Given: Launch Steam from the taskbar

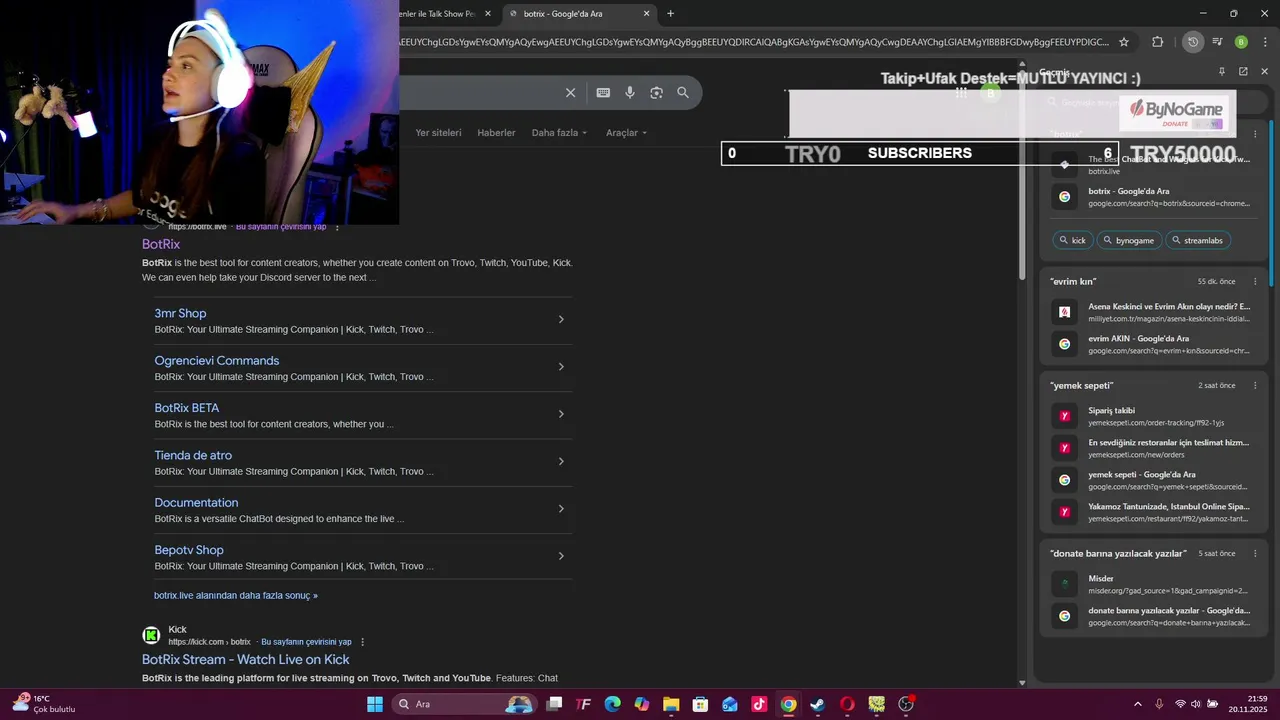Looking at the screenshot, I should coord(817,704).
